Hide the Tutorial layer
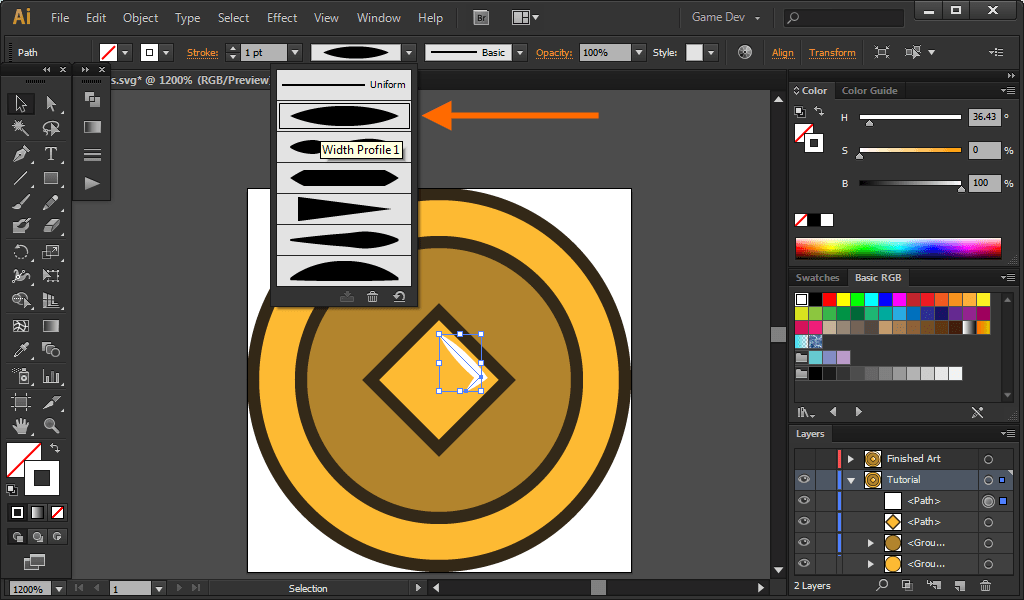1024x600 pixels. (804, 480)
